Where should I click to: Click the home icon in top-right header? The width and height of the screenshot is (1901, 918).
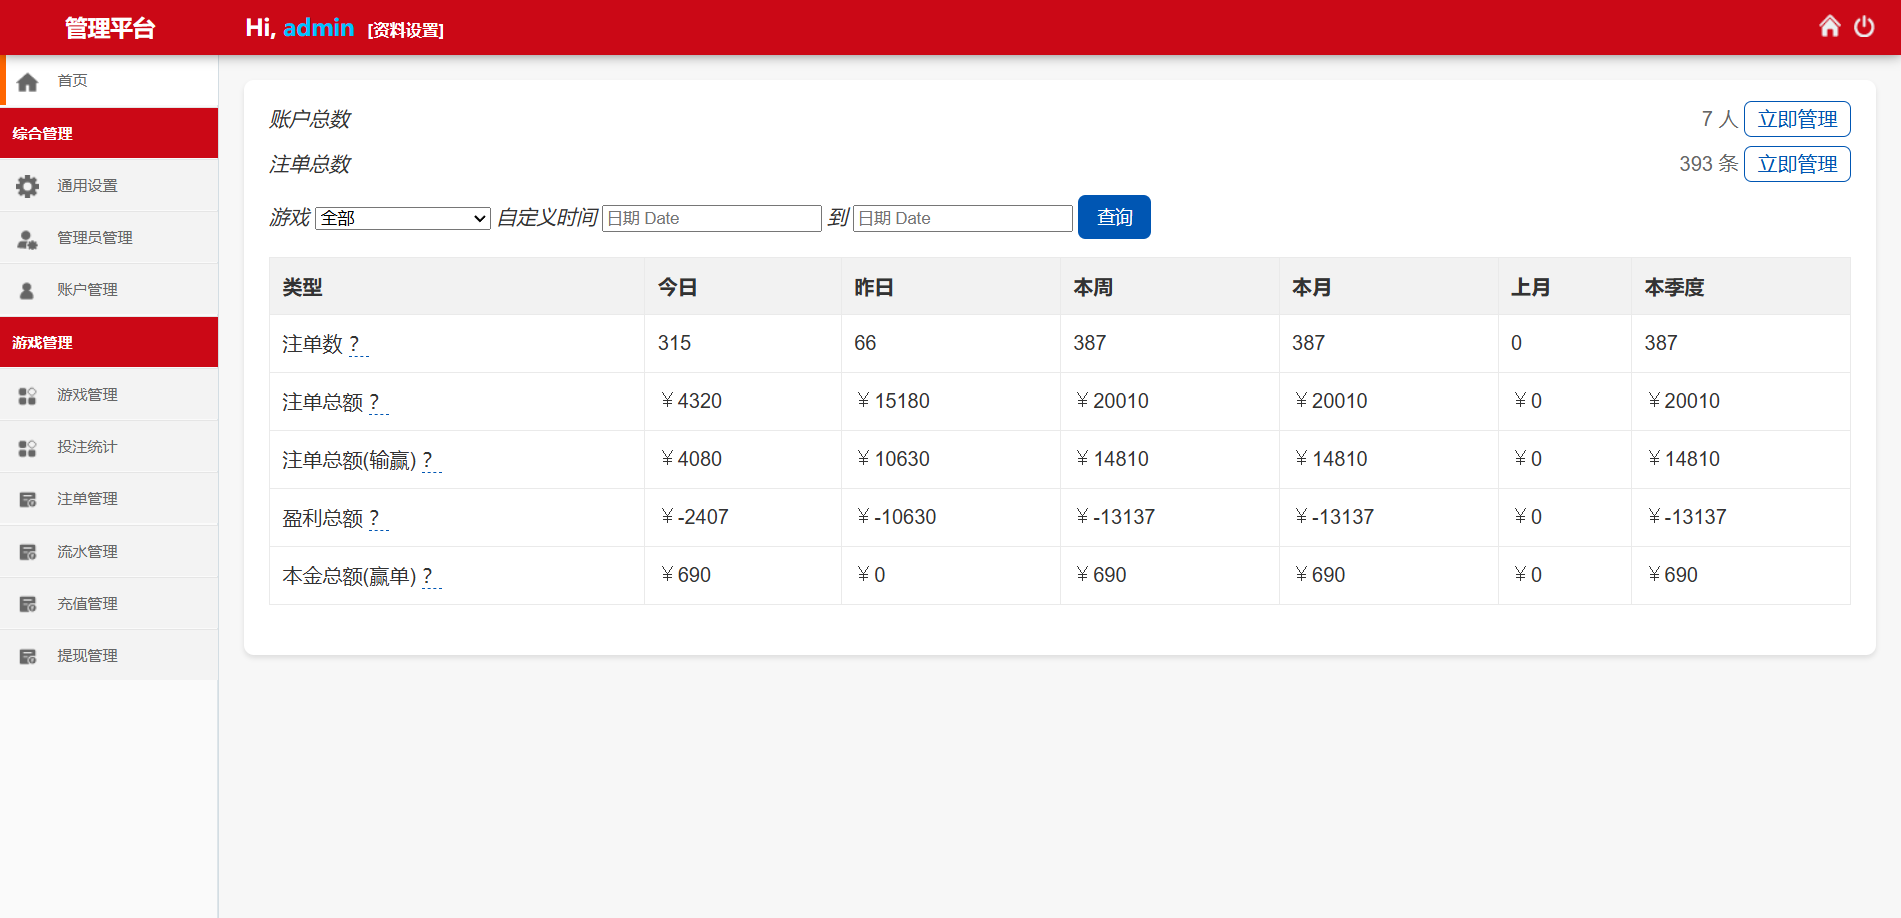pos(1829,27)
